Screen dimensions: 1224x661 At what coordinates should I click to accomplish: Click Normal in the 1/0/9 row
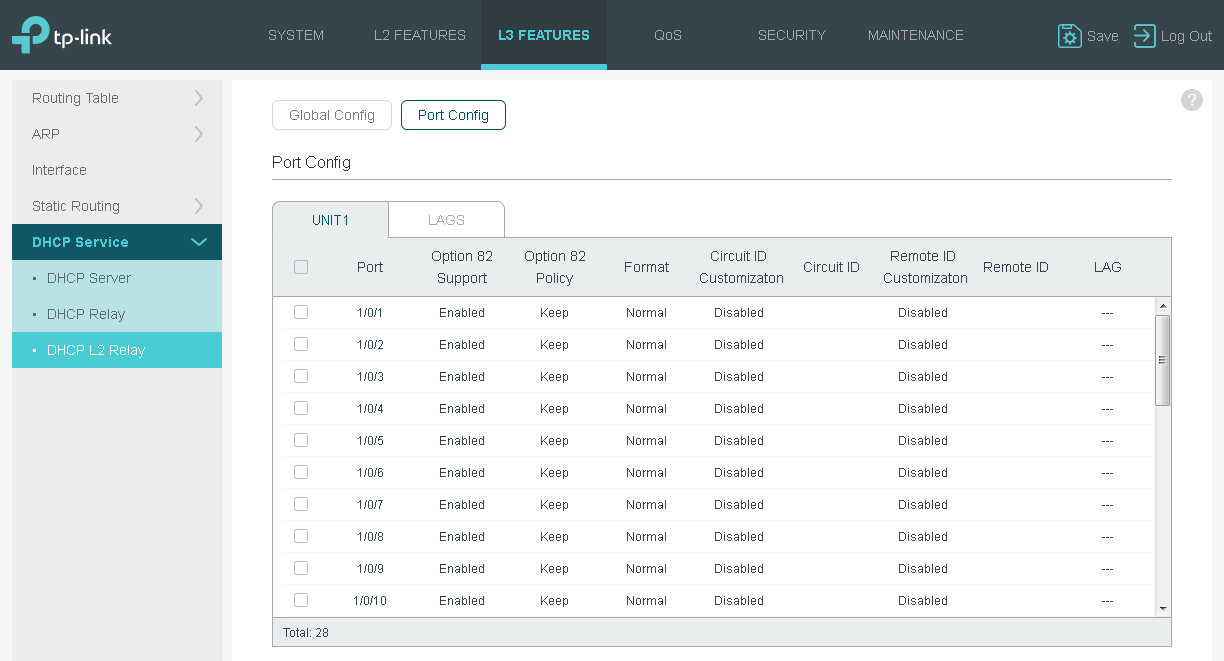[x=646, y=569]
